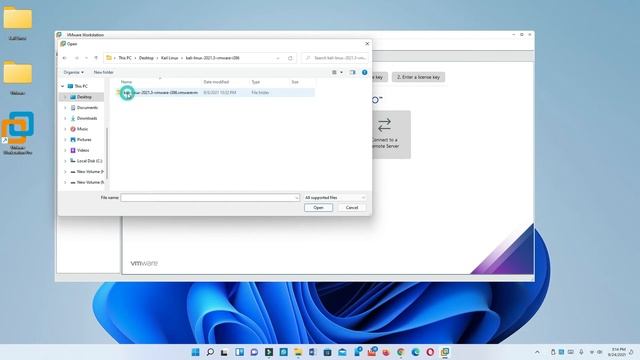
Task: Open the VMware Workstation Pro desktop shortcut
Action: point(18,133)
